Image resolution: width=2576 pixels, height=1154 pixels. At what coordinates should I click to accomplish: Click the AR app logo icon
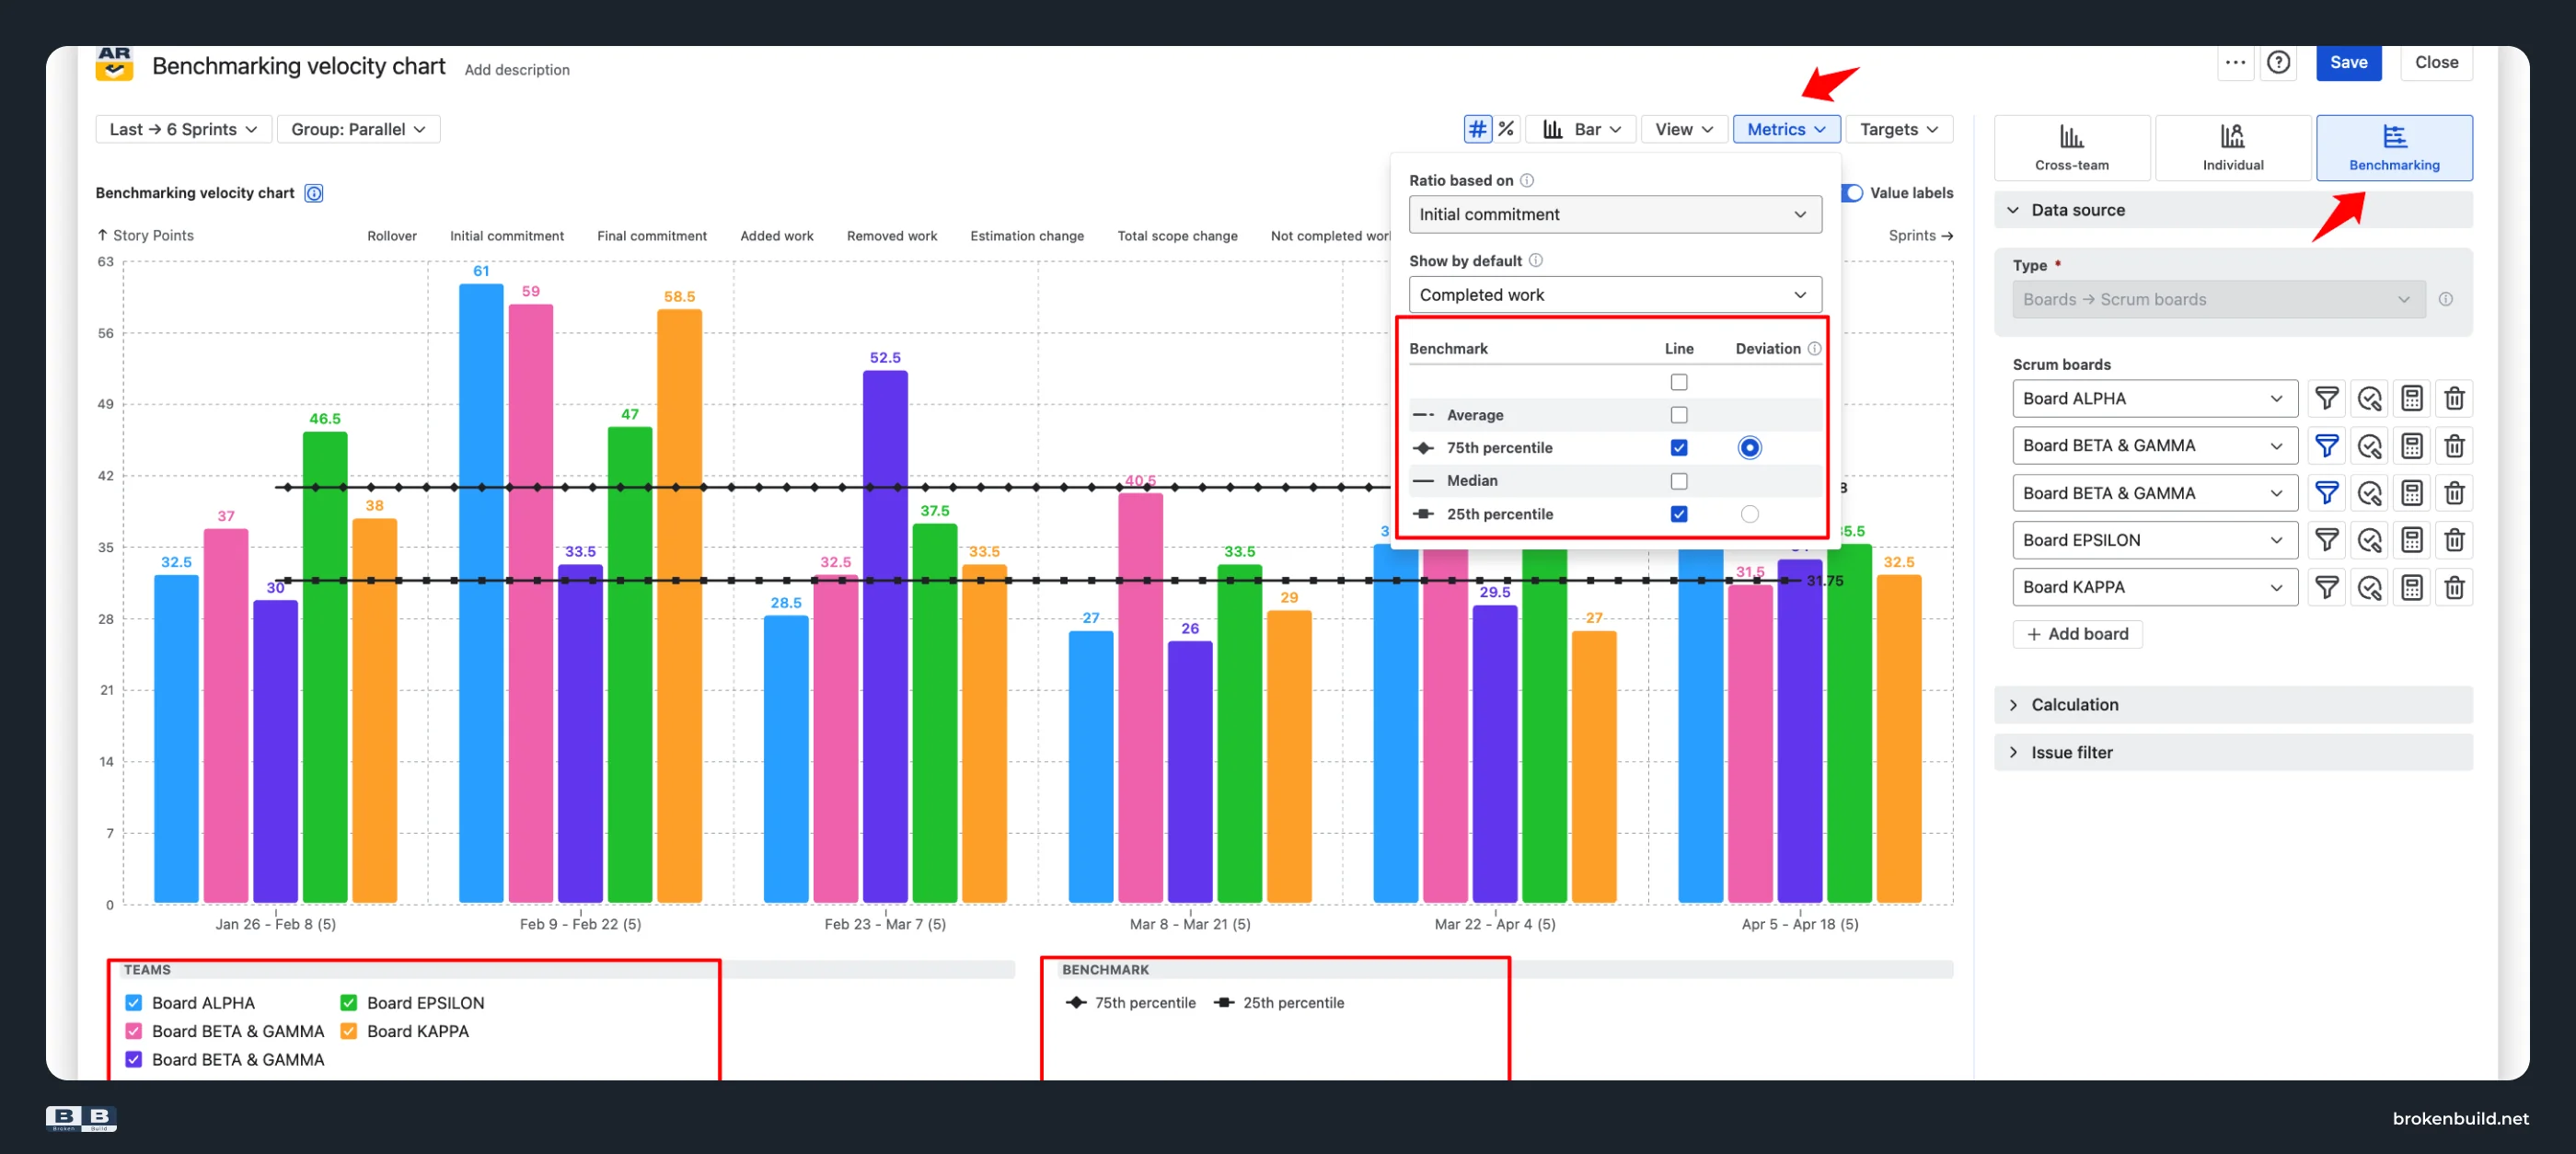point(114,63)
